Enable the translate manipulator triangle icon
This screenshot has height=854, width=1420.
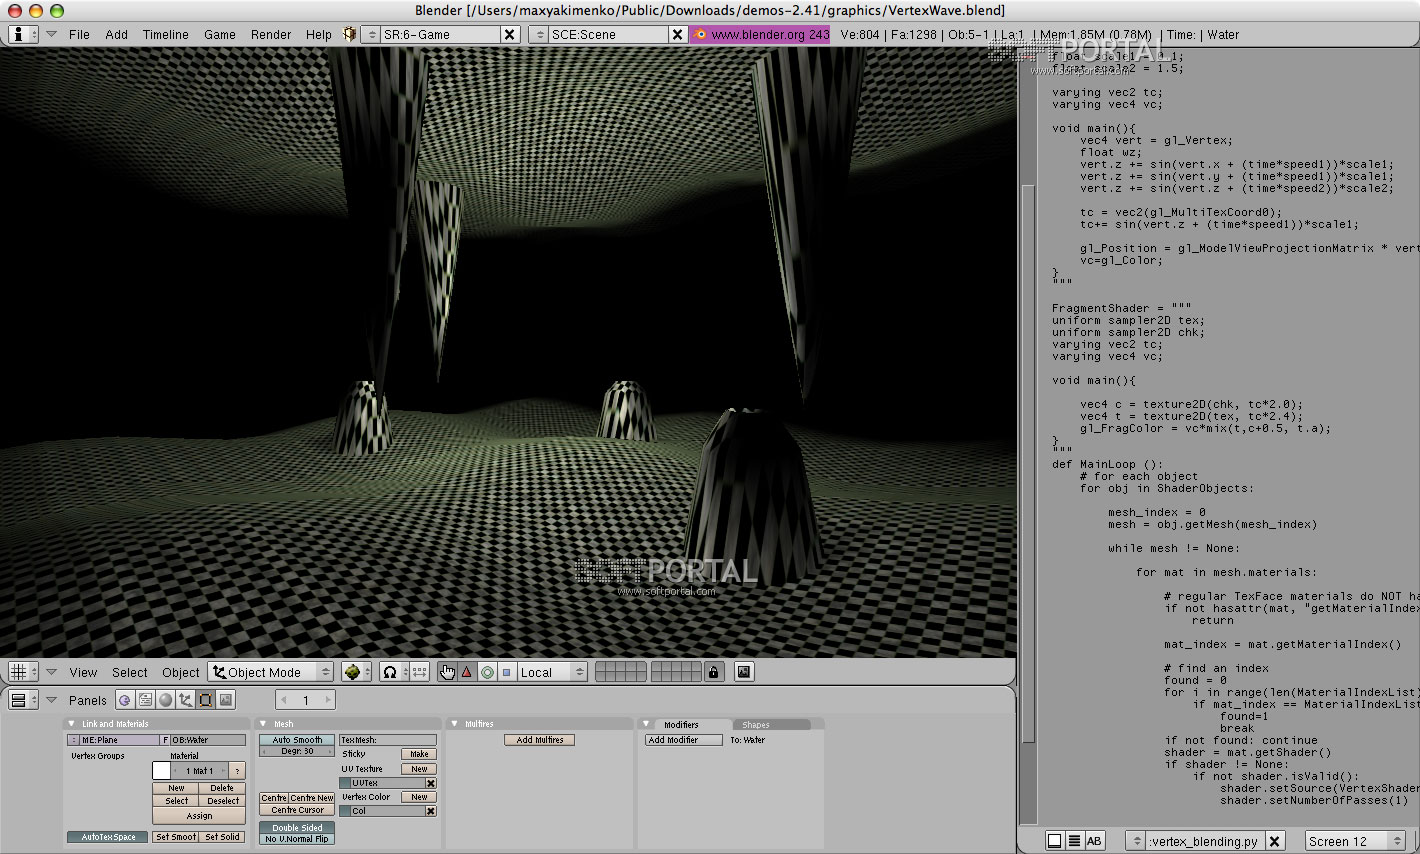pyautogui.click(x=467, y=672)
